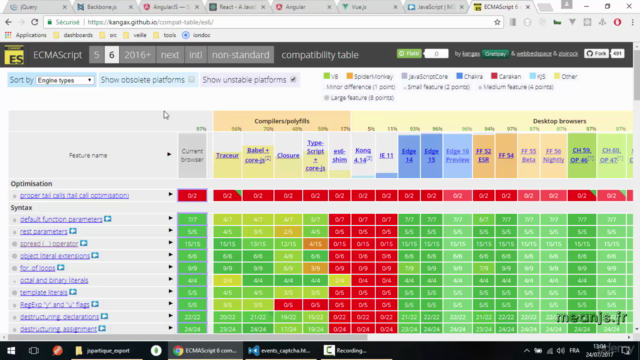This screenshot has width=640, height=360.
Task: Click the info icon next to spread operator
Action: pos(84,243)
